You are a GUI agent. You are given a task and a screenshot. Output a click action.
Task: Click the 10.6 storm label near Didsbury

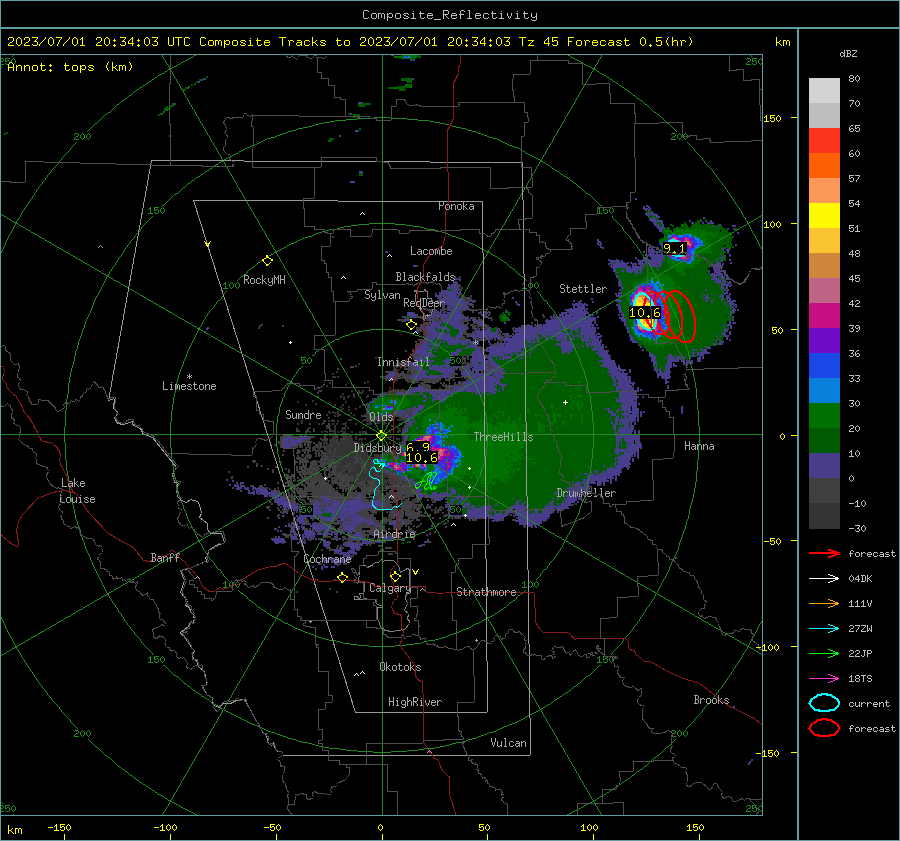(422, 458)
